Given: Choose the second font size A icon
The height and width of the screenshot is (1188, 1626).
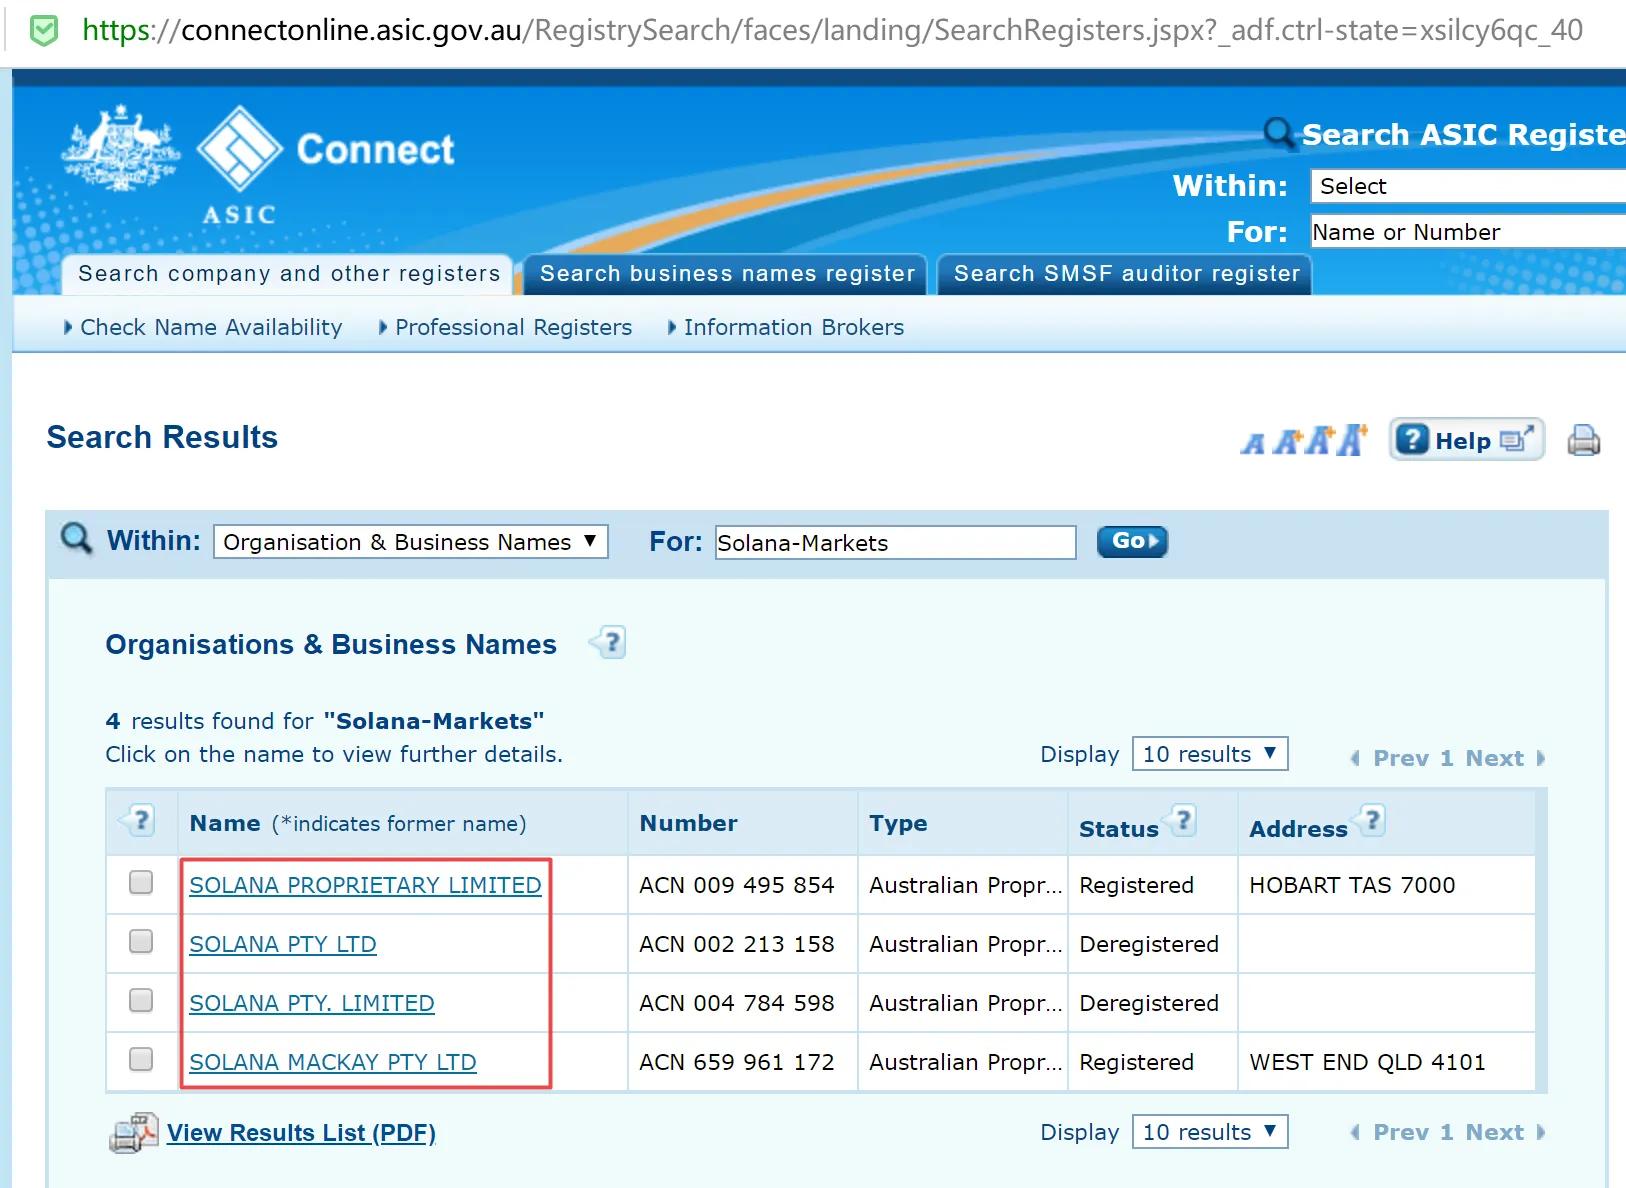Looking at the screenshot, I should coord(1289,441).
